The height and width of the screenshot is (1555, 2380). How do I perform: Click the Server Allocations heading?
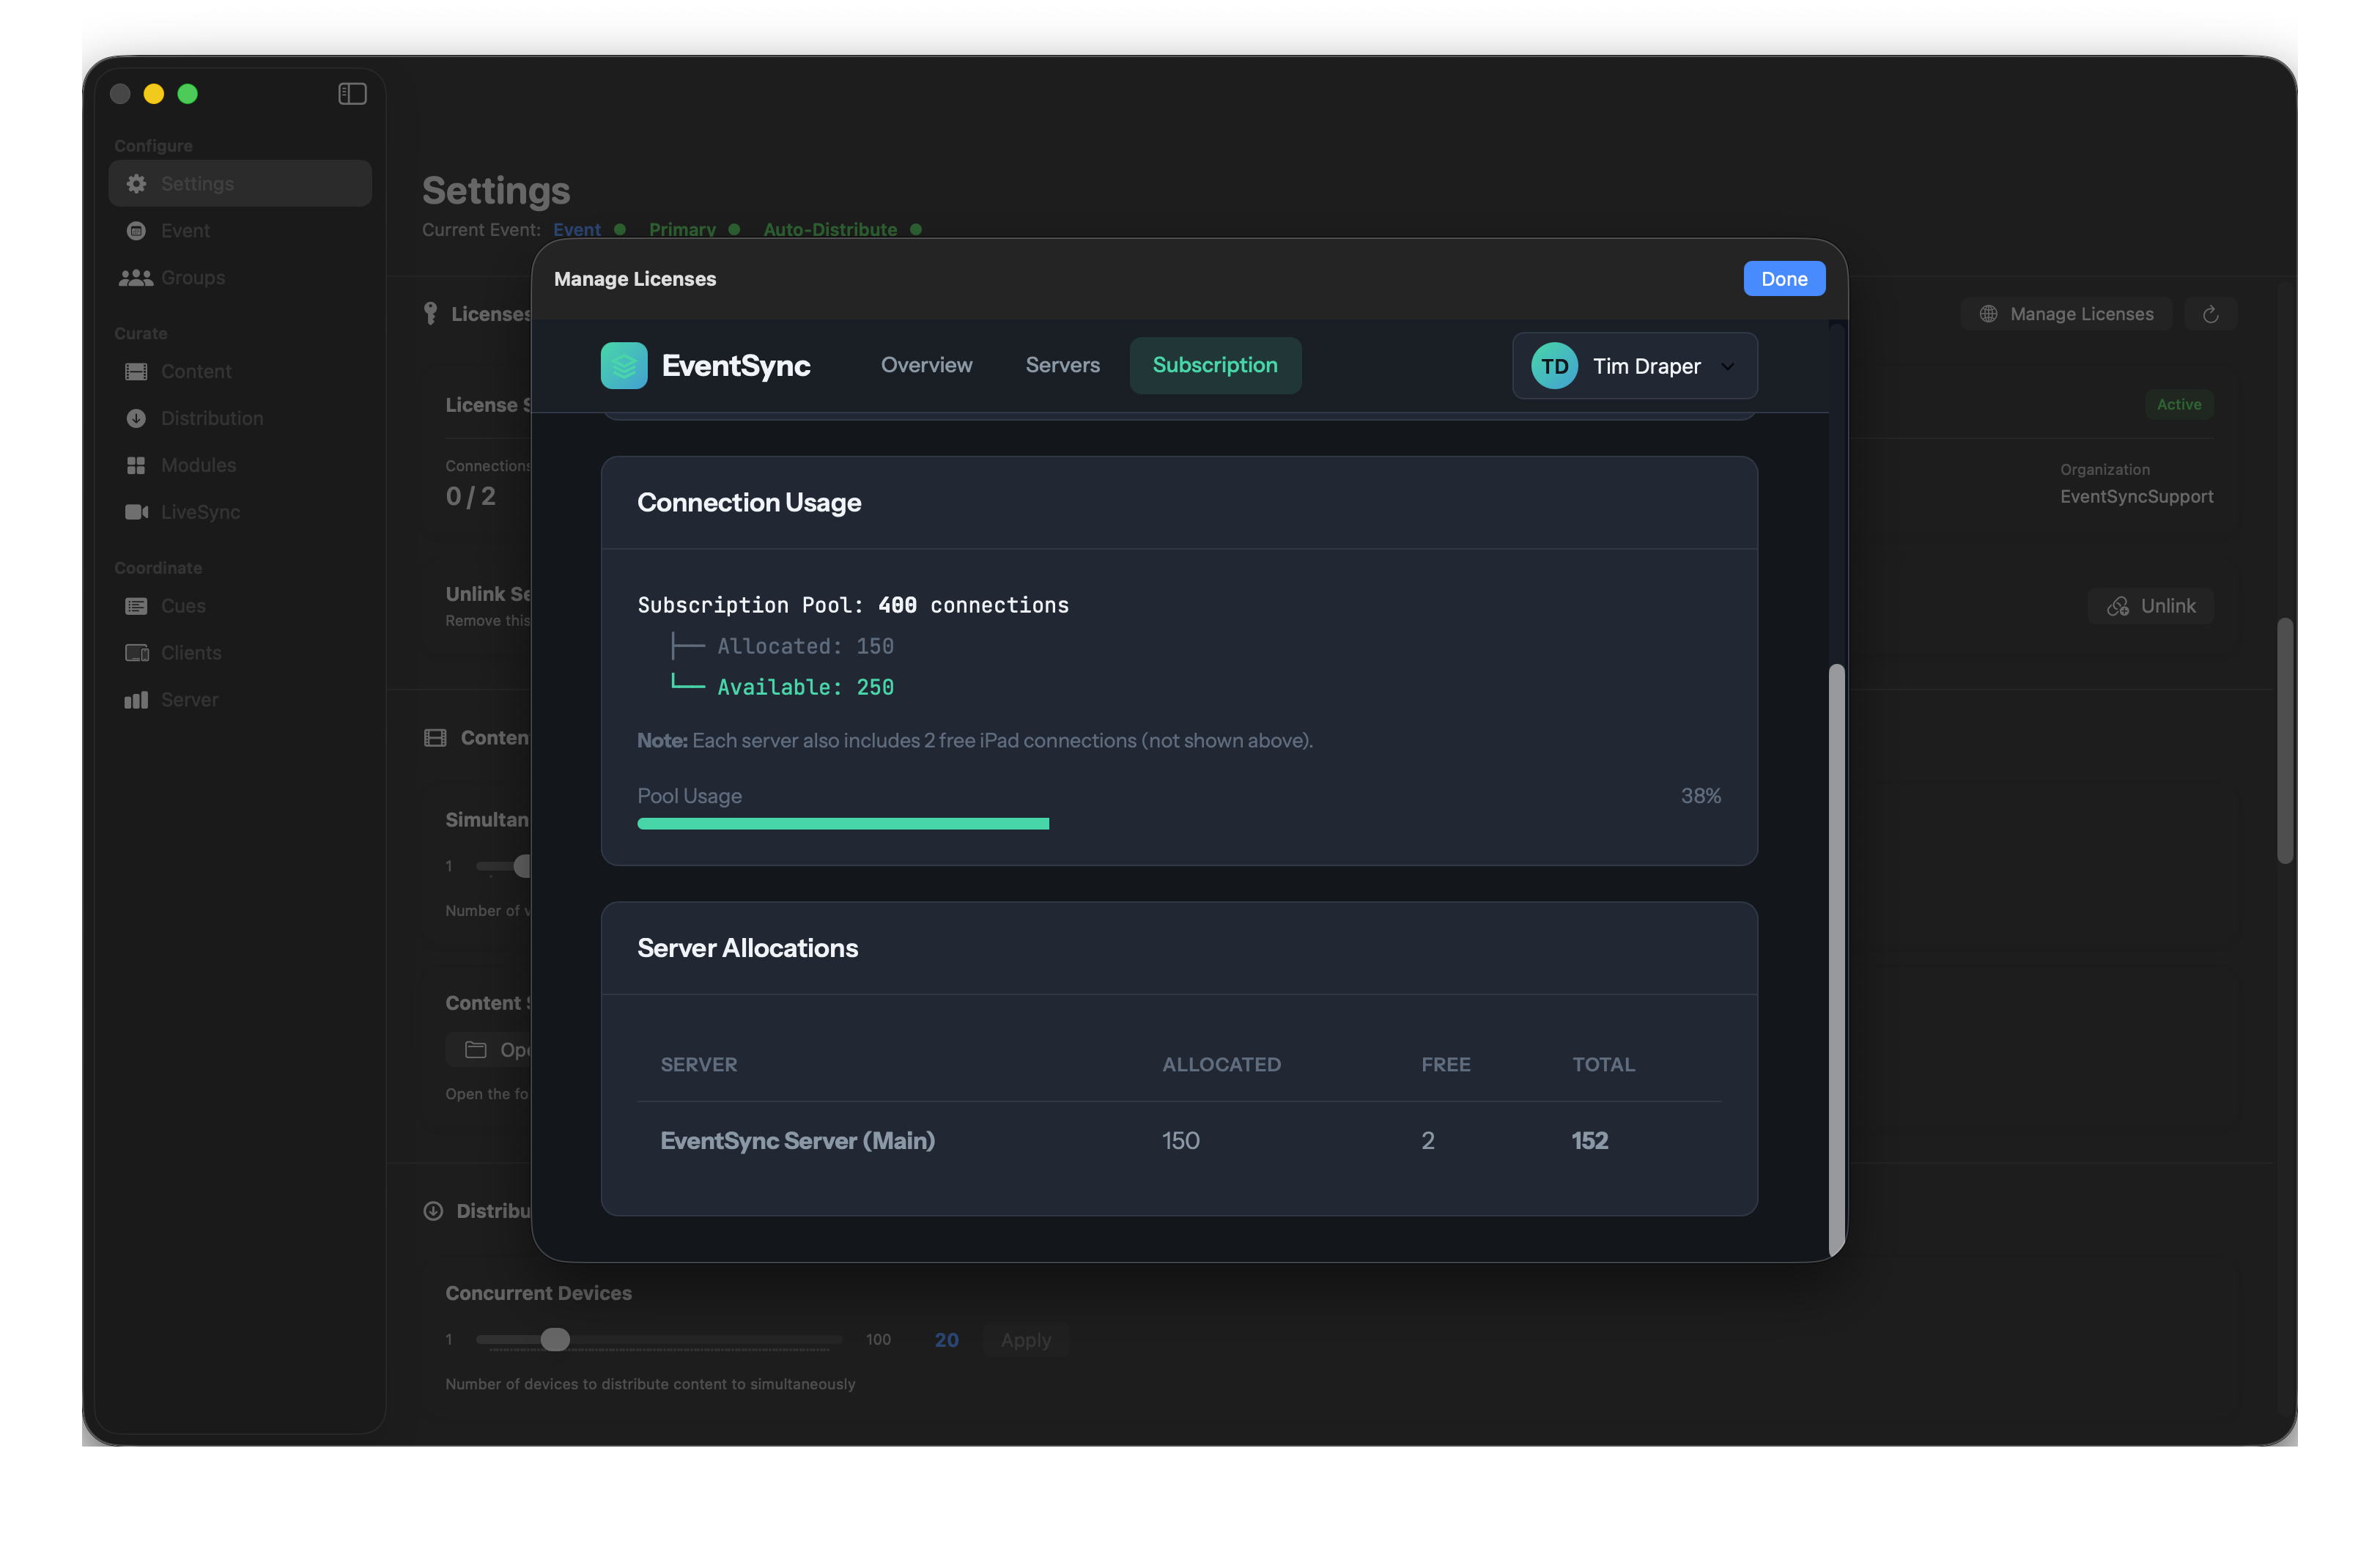click(x=747, y=948)
